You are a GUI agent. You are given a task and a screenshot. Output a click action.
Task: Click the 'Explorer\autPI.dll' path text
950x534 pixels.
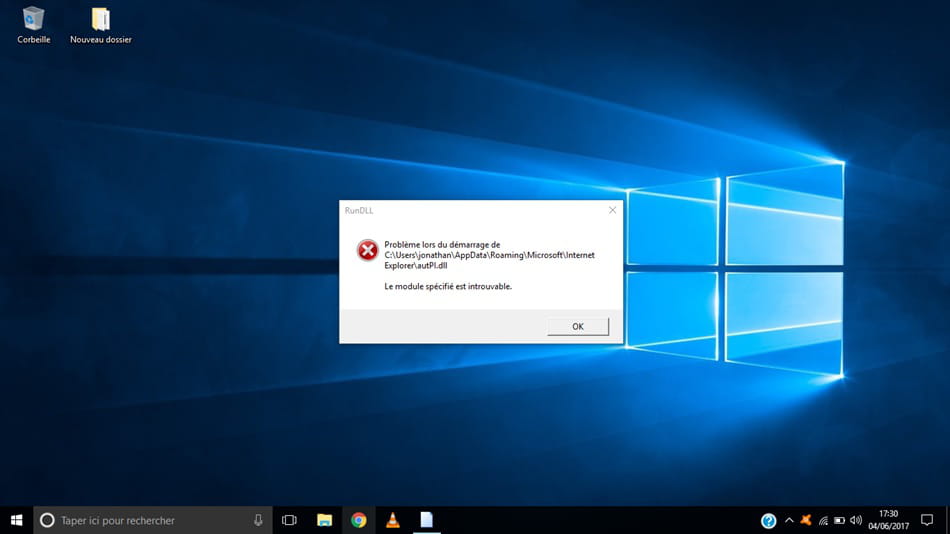416,265
